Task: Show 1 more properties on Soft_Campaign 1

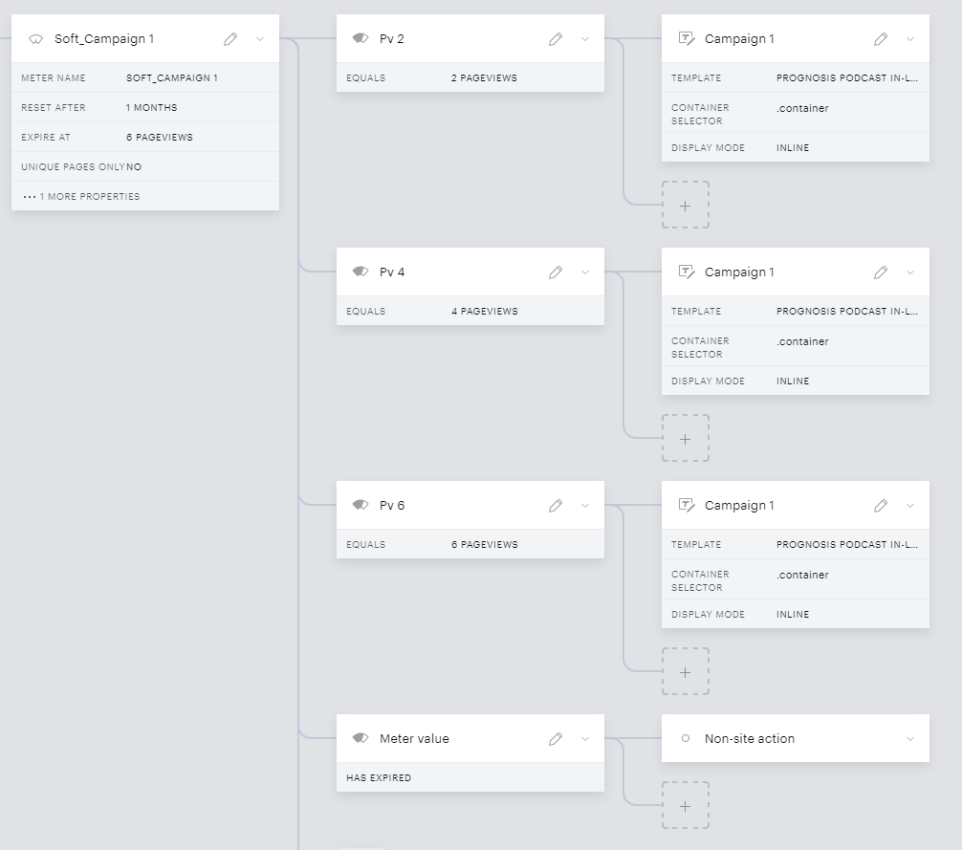Action: [x=82, y=196]
